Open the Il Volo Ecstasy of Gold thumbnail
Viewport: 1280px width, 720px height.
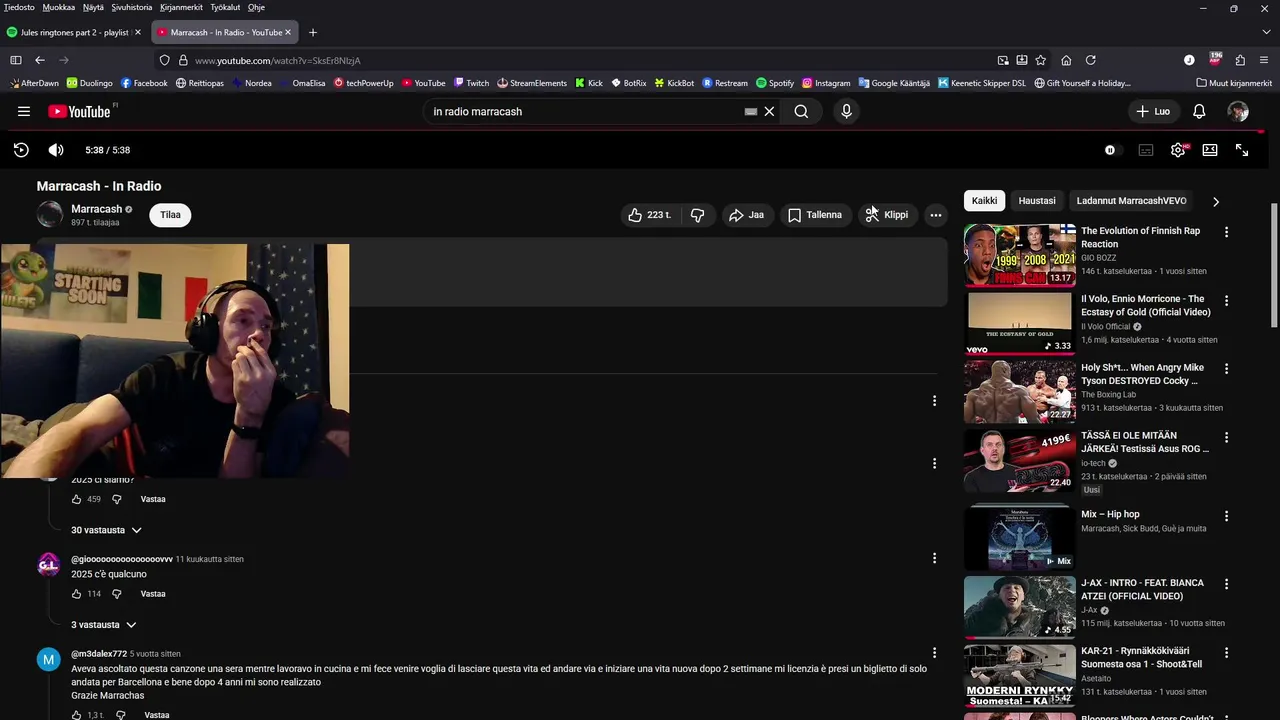point(1020,323)
